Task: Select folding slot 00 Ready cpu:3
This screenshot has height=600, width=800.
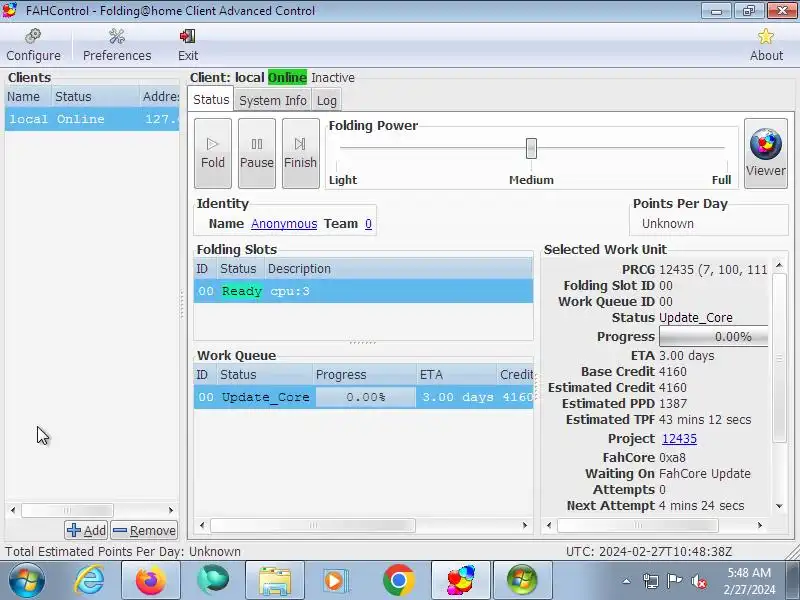Action: click(363, 291)
